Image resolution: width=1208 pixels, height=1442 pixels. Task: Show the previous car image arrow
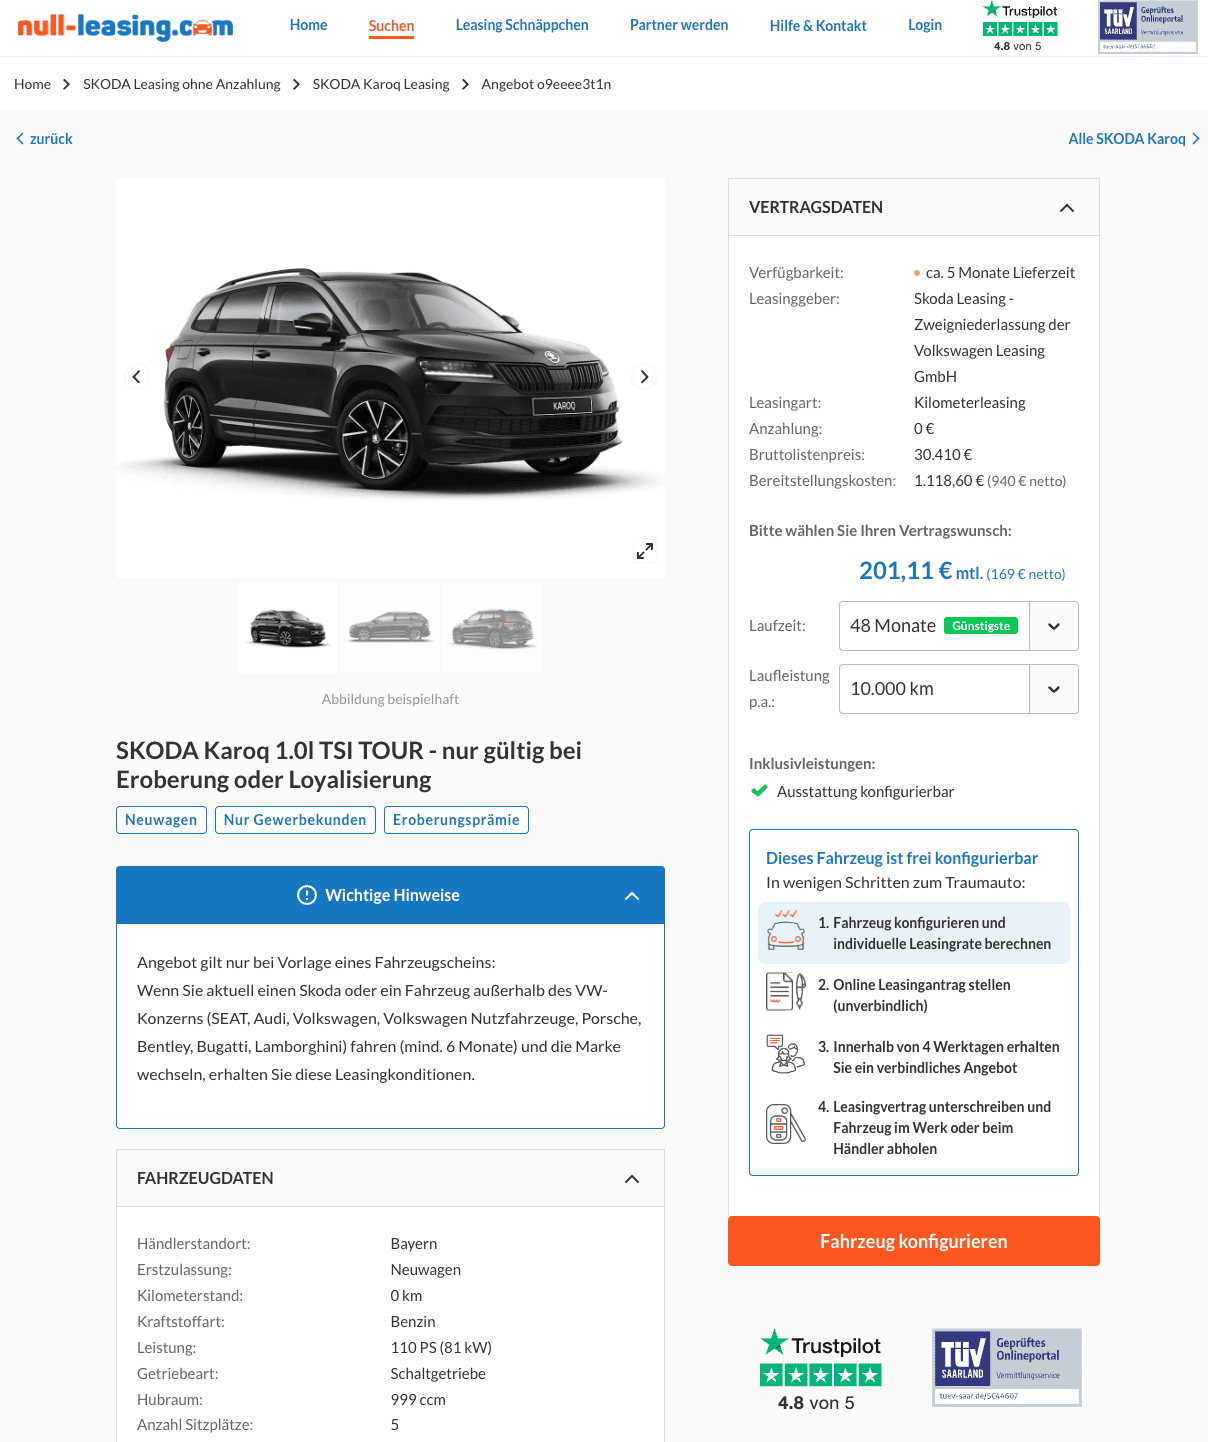[x=137, y=377]
